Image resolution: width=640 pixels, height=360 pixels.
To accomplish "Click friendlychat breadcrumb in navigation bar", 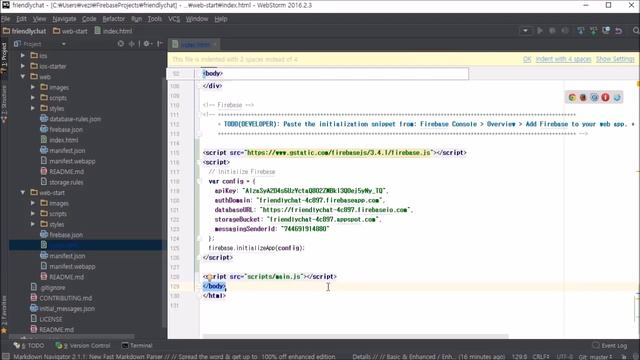I will click(x=24, y=31).
